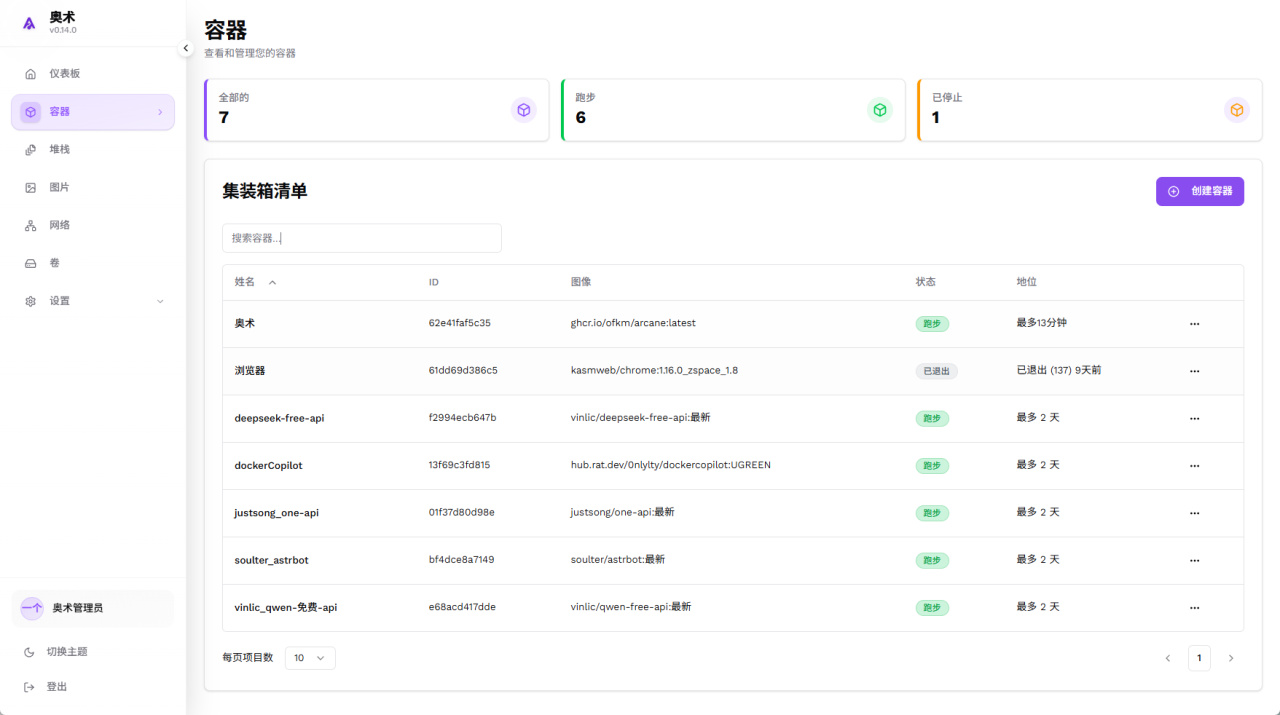Select the 容器 containers menu item

pyautogui.click(x=93, y=112)
